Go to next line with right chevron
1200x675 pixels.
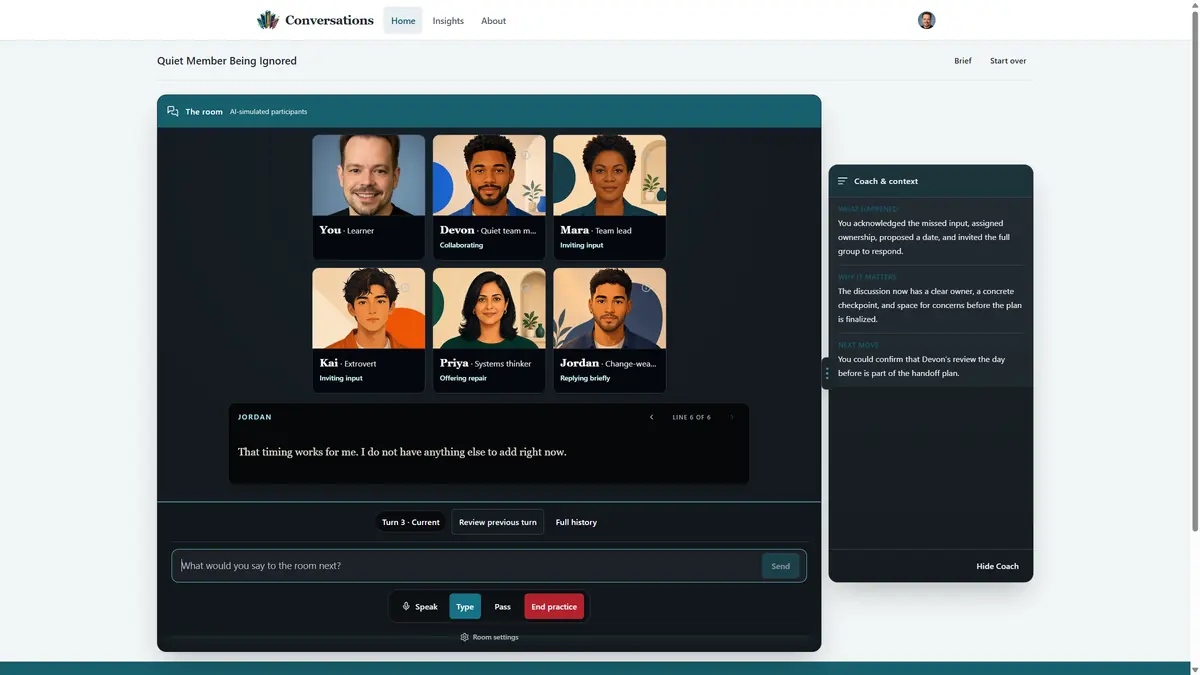tap(732, 417)
